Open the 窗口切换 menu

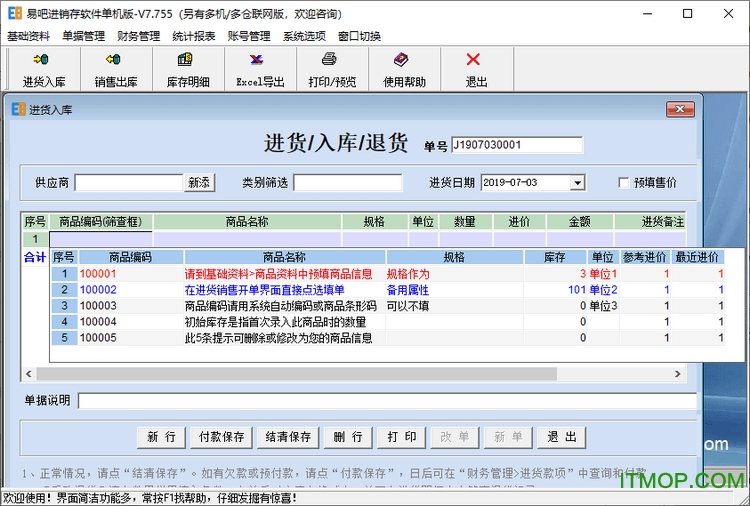(x=359, y=36)
